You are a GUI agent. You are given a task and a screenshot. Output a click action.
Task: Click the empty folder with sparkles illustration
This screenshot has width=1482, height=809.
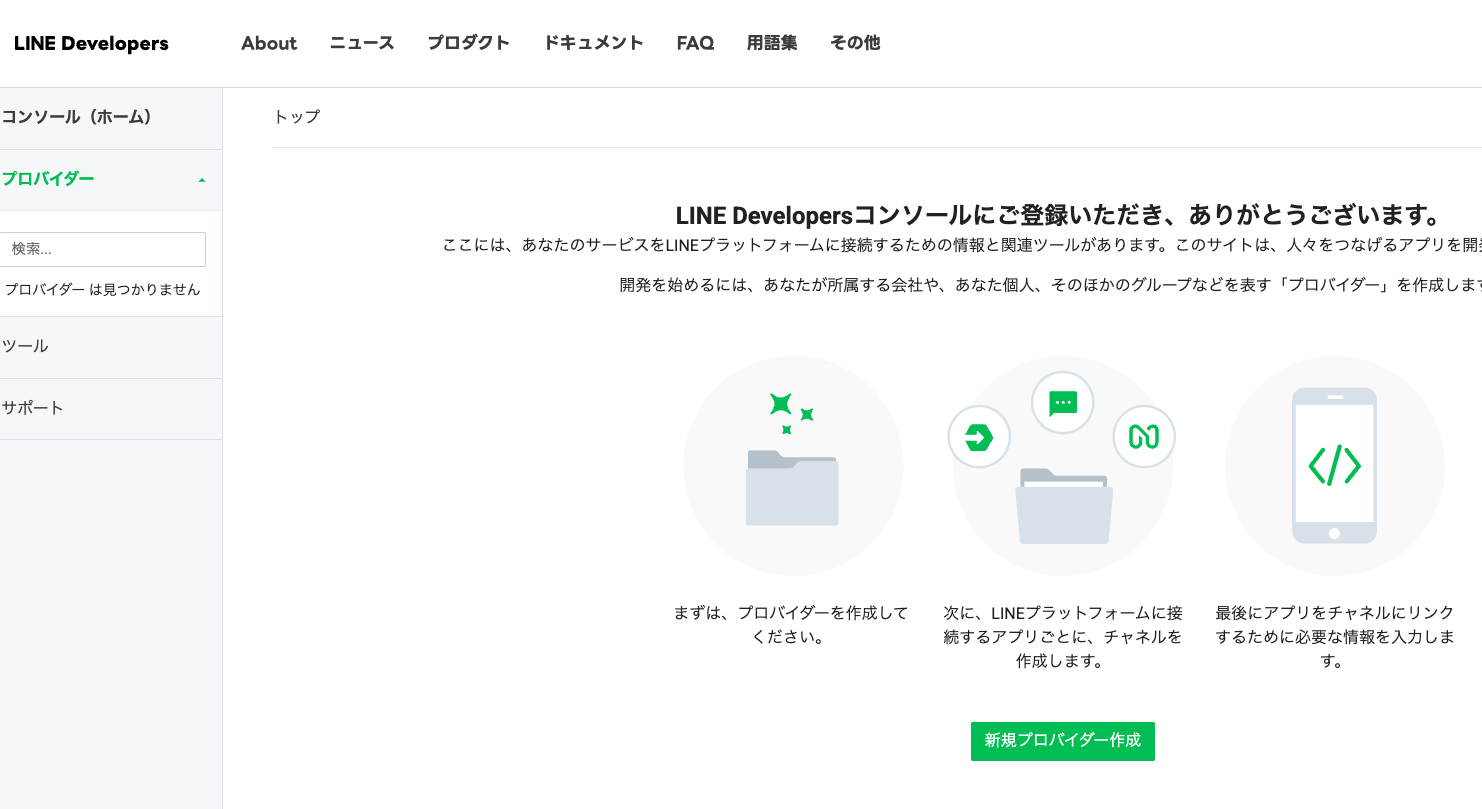793,465
